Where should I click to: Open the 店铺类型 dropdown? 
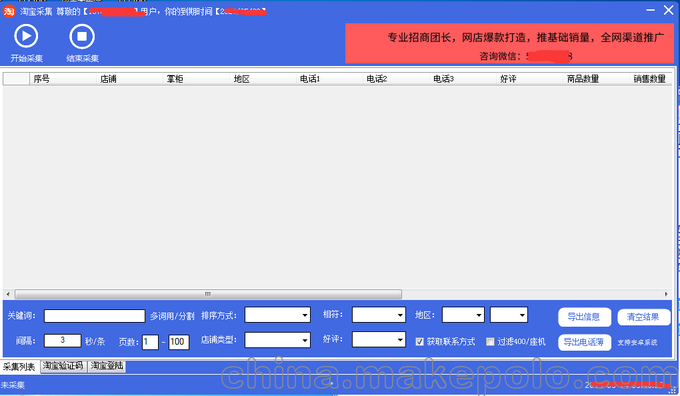coord(278,340)
